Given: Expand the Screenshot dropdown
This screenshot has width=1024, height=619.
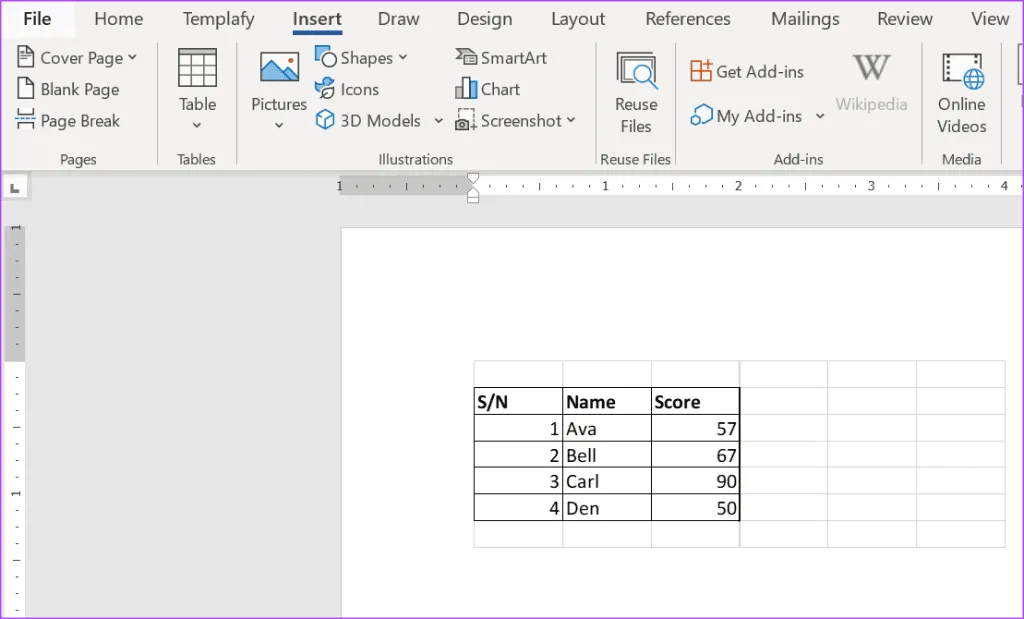Looking at the screenshot, I should click(x=571, y=121).
